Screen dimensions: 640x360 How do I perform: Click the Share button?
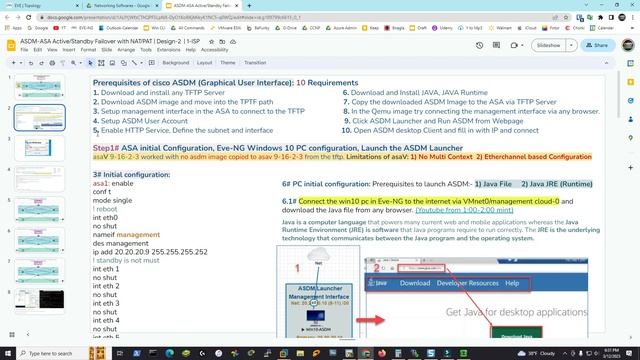click(x=598, y=45)
